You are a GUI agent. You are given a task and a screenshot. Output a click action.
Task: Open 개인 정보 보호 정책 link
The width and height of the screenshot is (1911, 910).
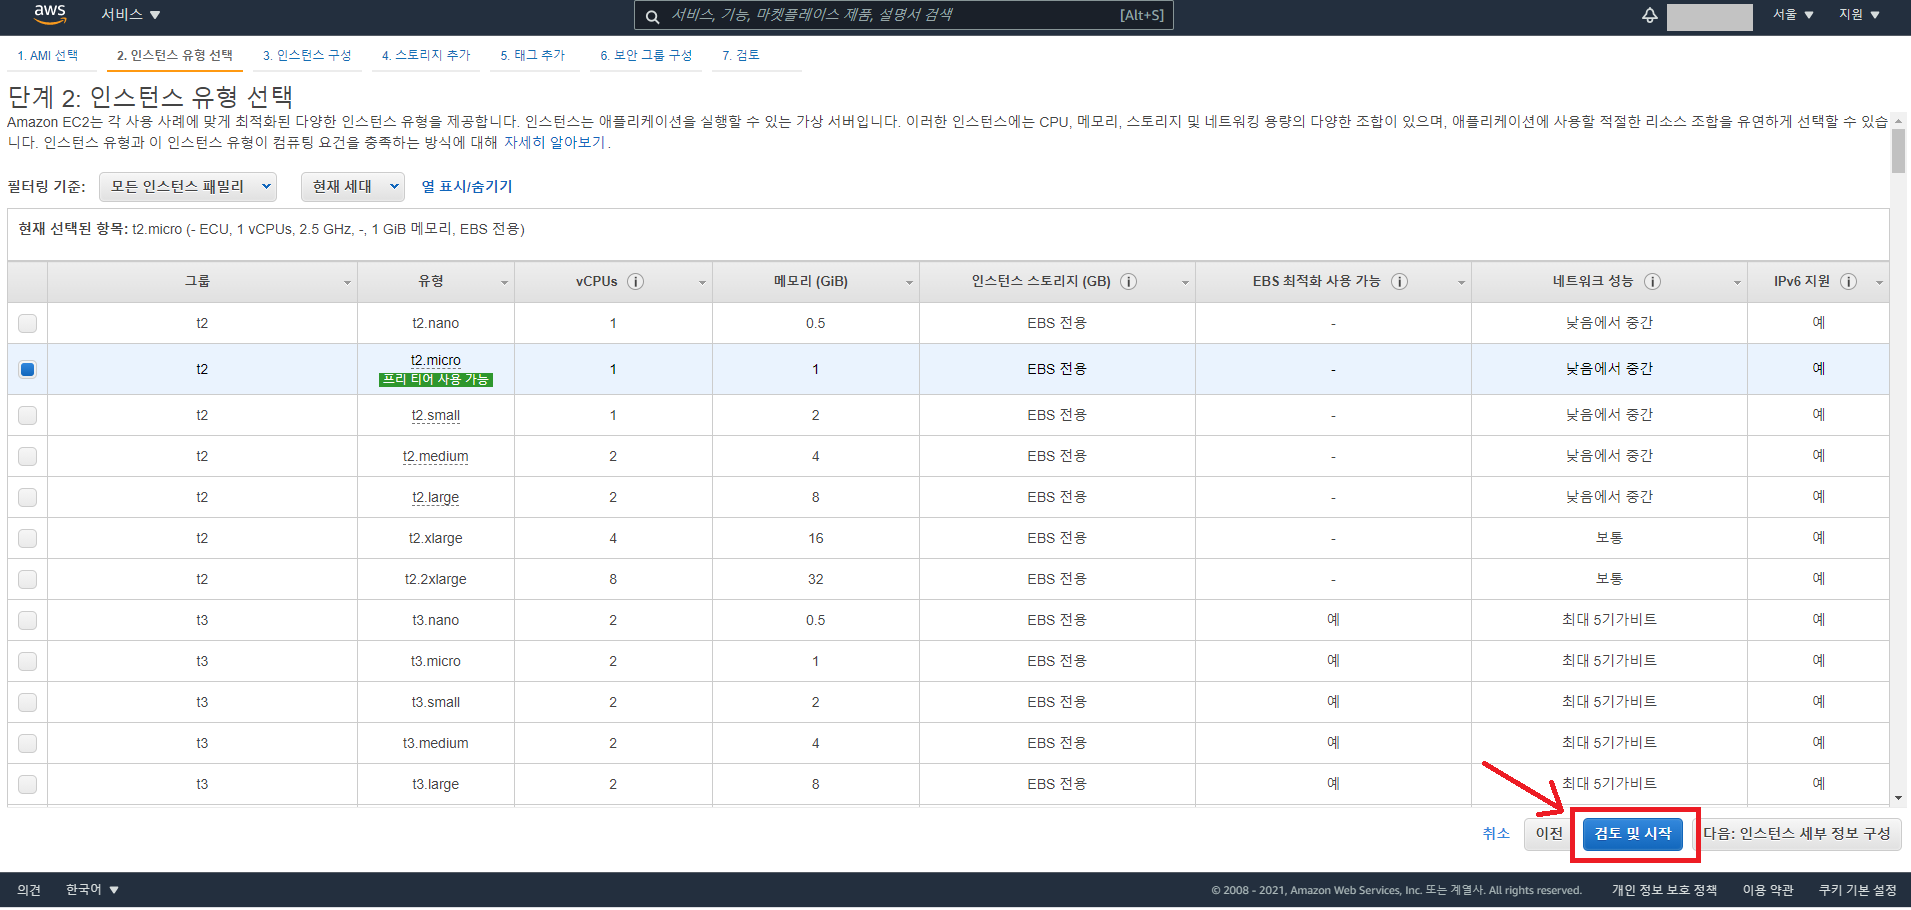tap(1664, 889)
